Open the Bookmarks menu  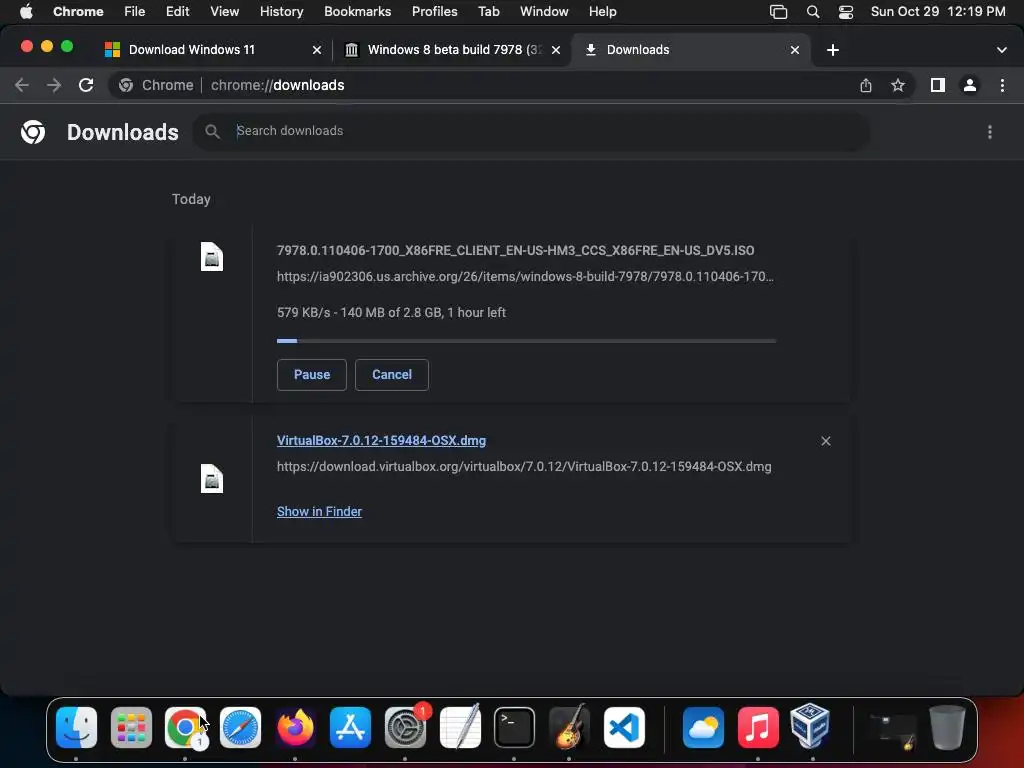click(357, 11)
